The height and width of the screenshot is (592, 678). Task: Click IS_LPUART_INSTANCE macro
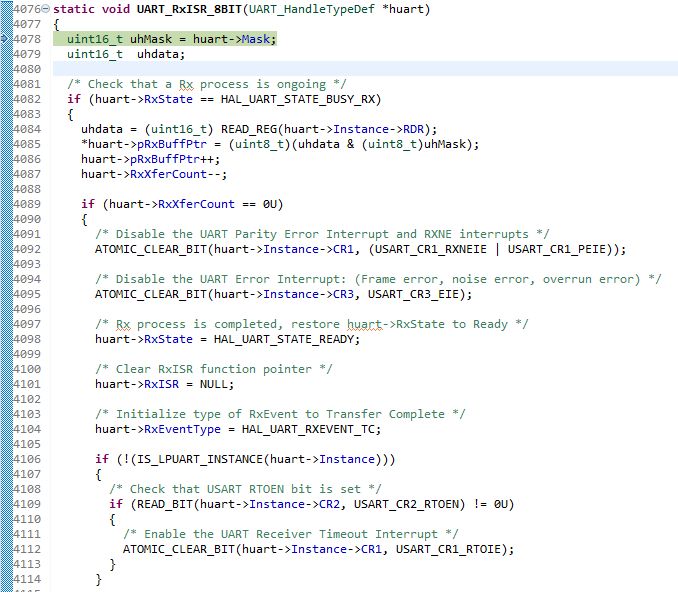coord(199,459)
